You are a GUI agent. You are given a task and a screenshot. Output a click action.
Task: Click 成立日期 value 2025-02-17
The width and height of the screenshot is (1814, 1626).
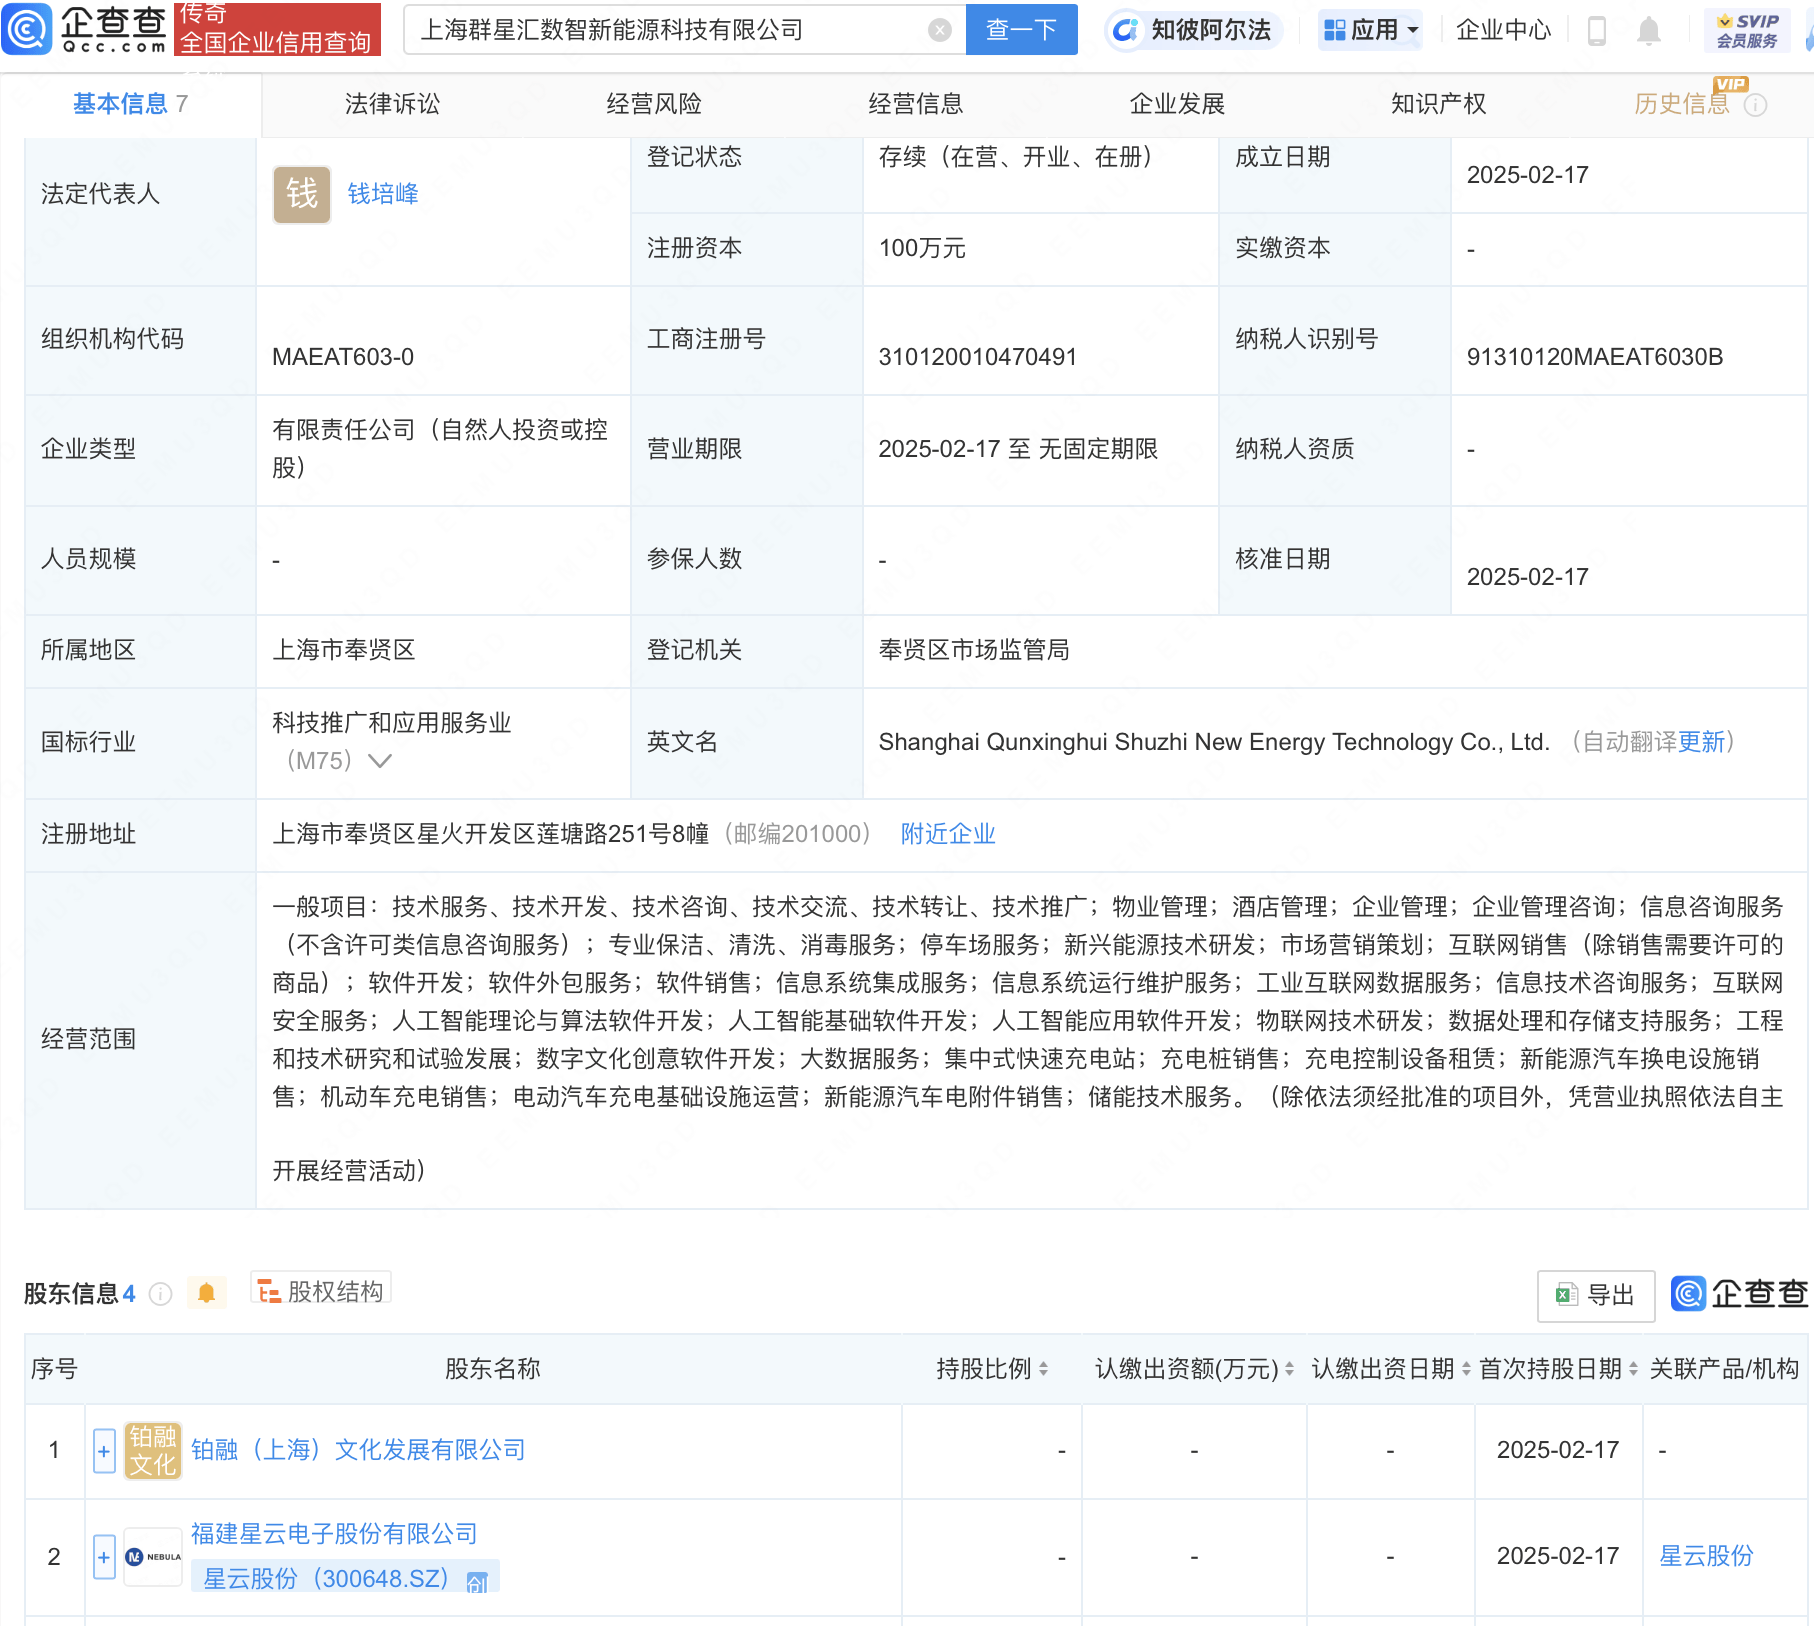1527,175
